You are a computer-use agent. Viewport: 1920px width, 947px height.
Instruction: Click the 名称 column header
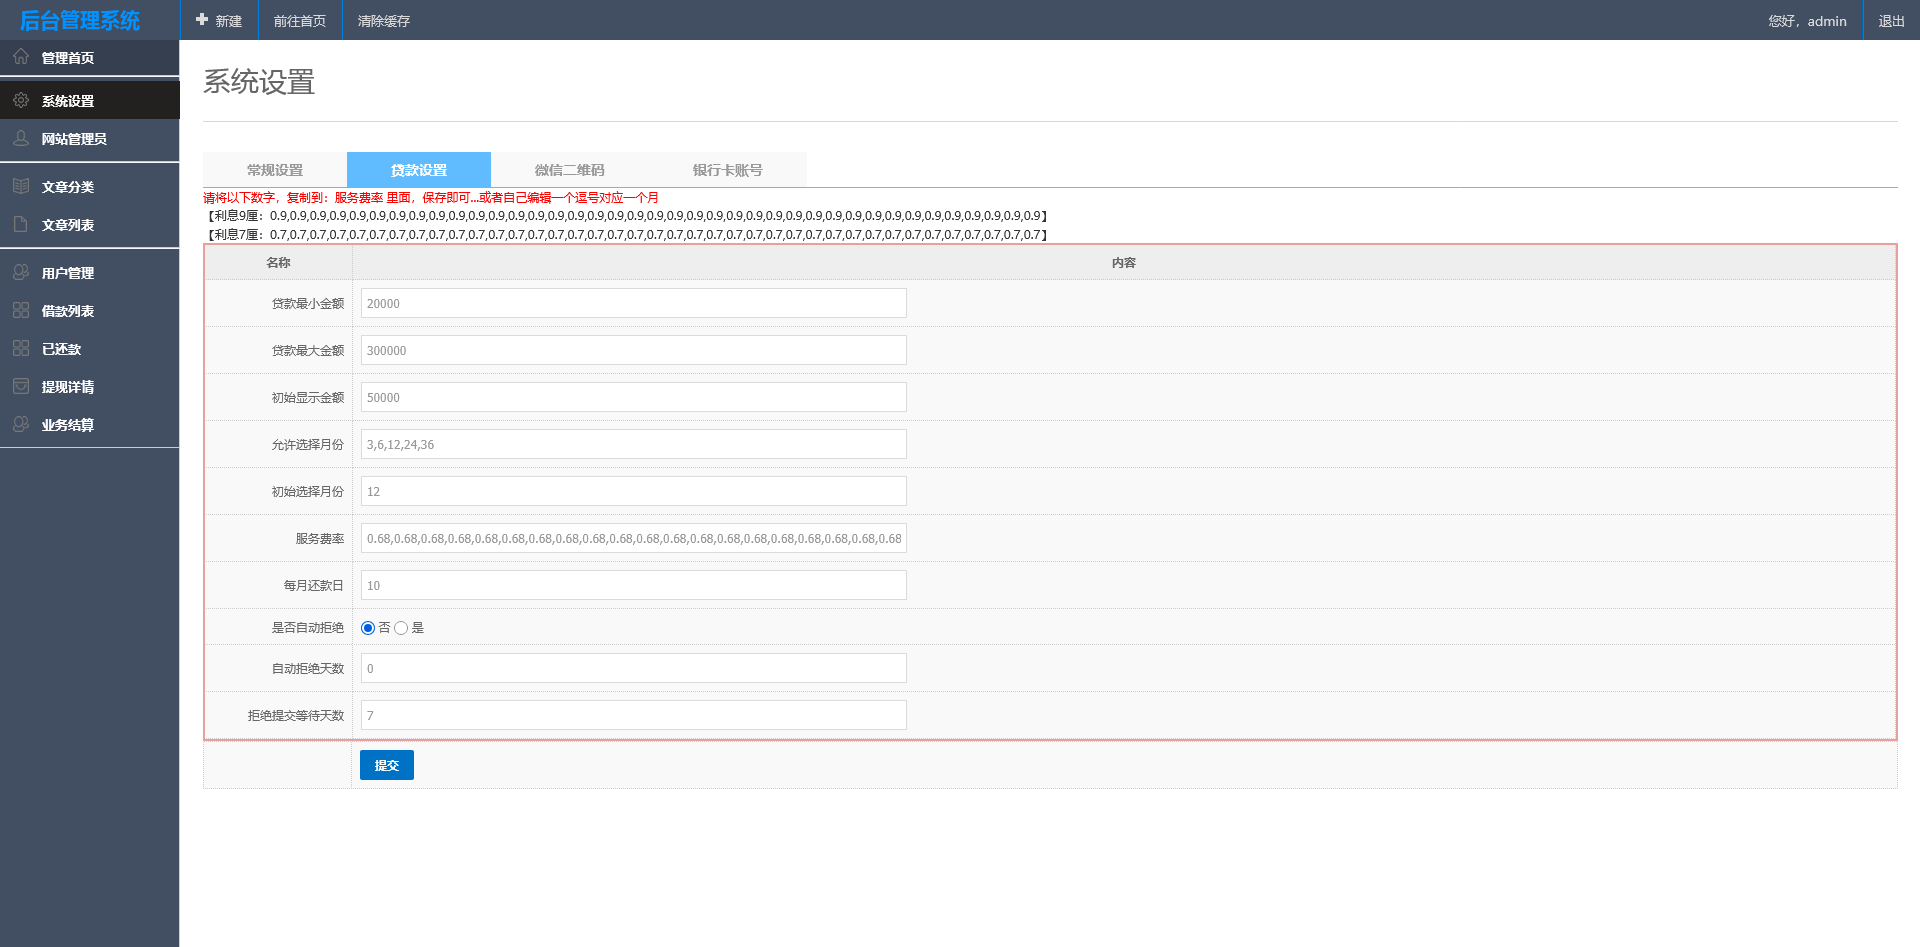tap(278, 262)
